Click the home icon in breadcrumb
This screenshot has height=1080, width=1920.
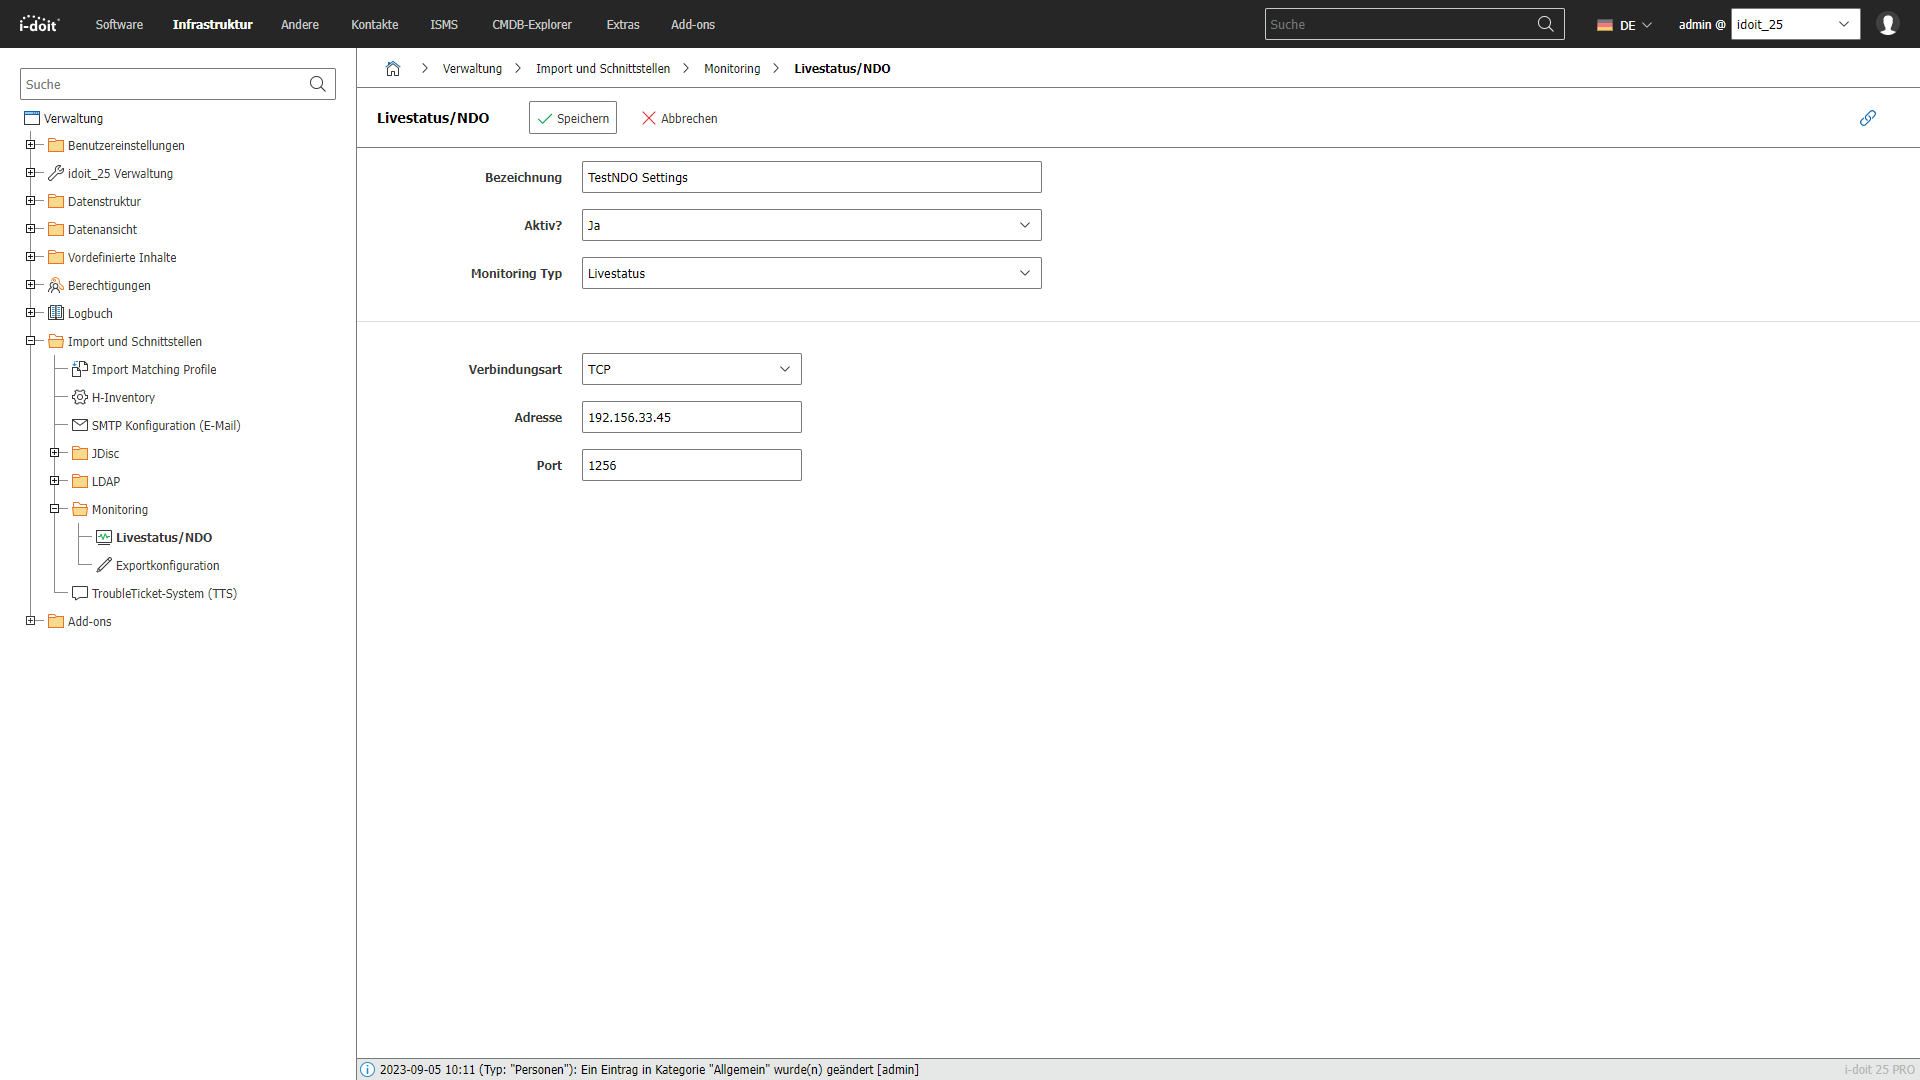(393, 69)
